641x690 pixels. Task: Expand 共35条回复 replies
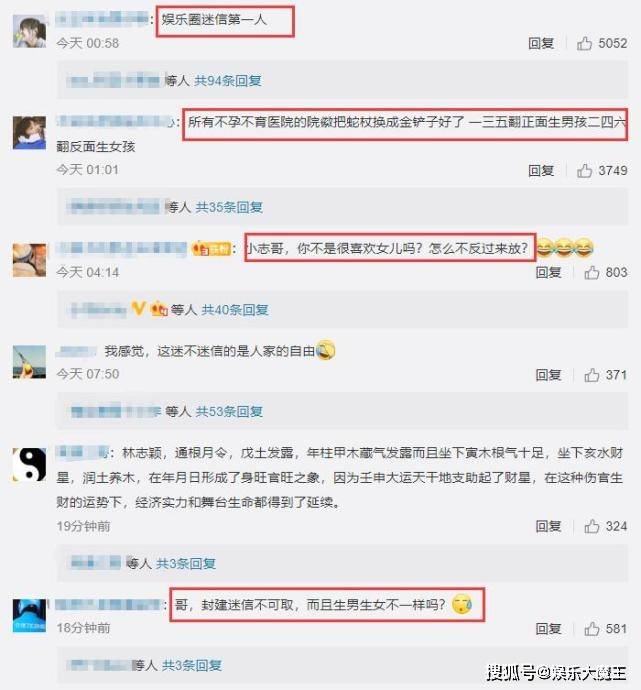tap(229, 207)
